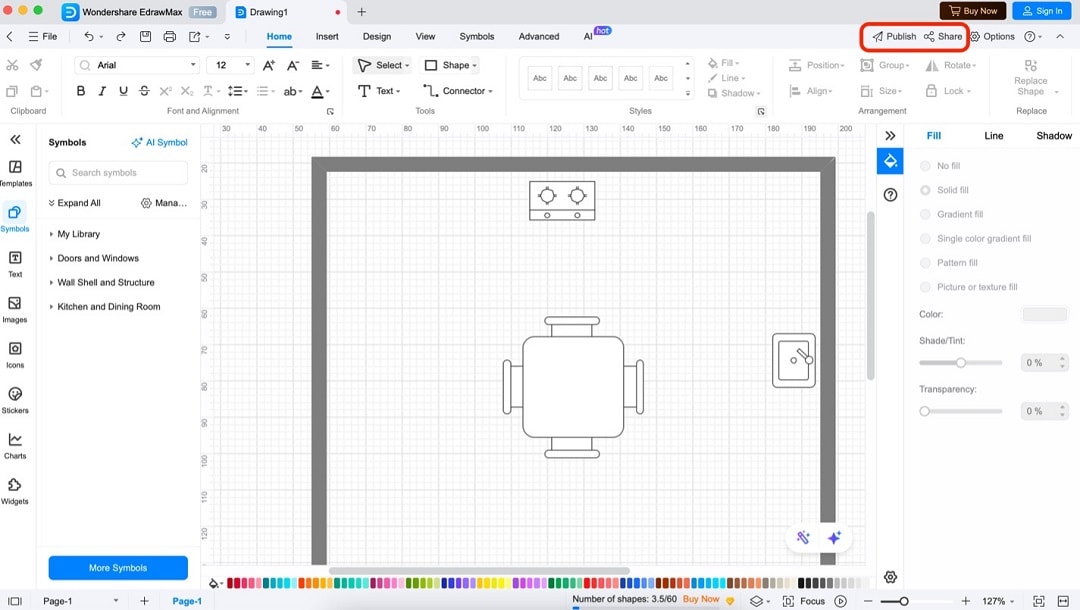This screenshot has width=1080, height=610.
Task: Click the Sign In button
Action: coord(1041,11)
